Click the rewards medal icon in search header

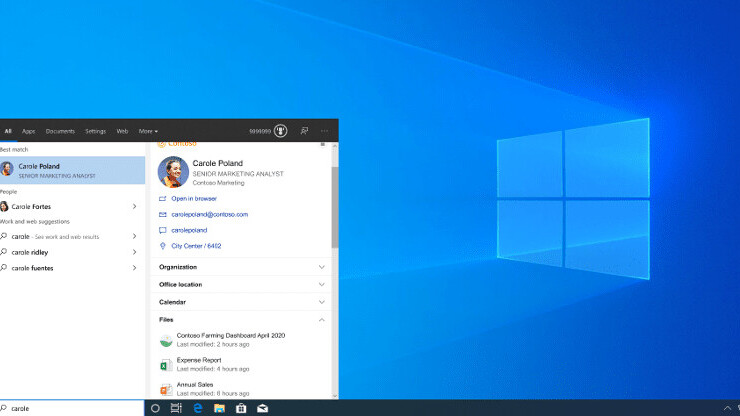pos(281,131)
